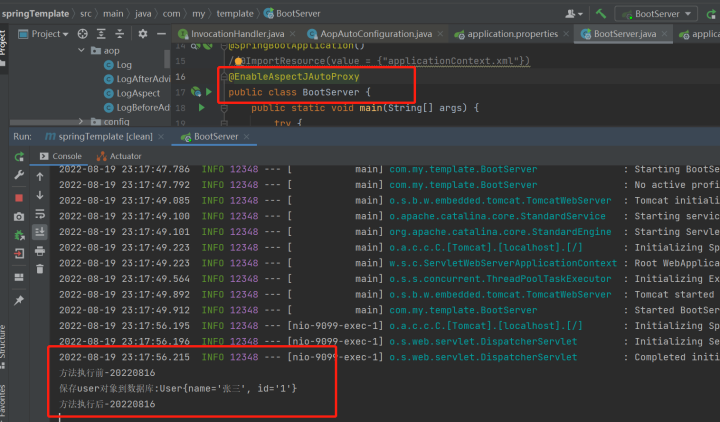Click the run gutter arrow beside main method

201,107
